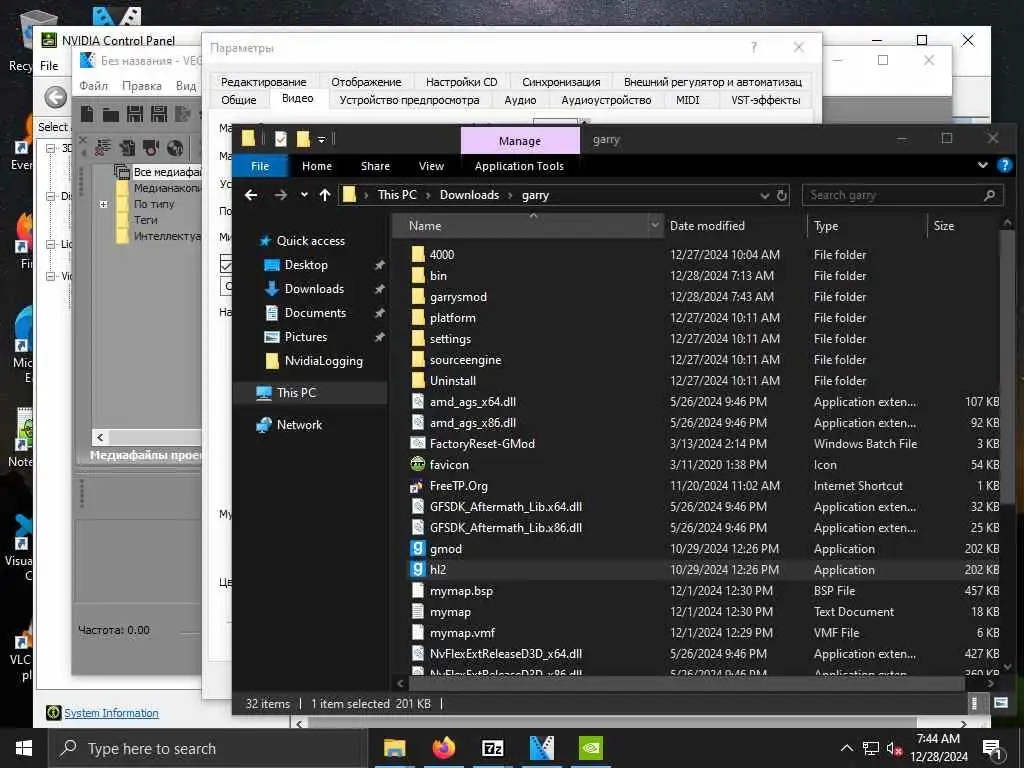1024x768 pixels.
Task: Go up one folder level in Explorer
Action: [x=325, y=195]
